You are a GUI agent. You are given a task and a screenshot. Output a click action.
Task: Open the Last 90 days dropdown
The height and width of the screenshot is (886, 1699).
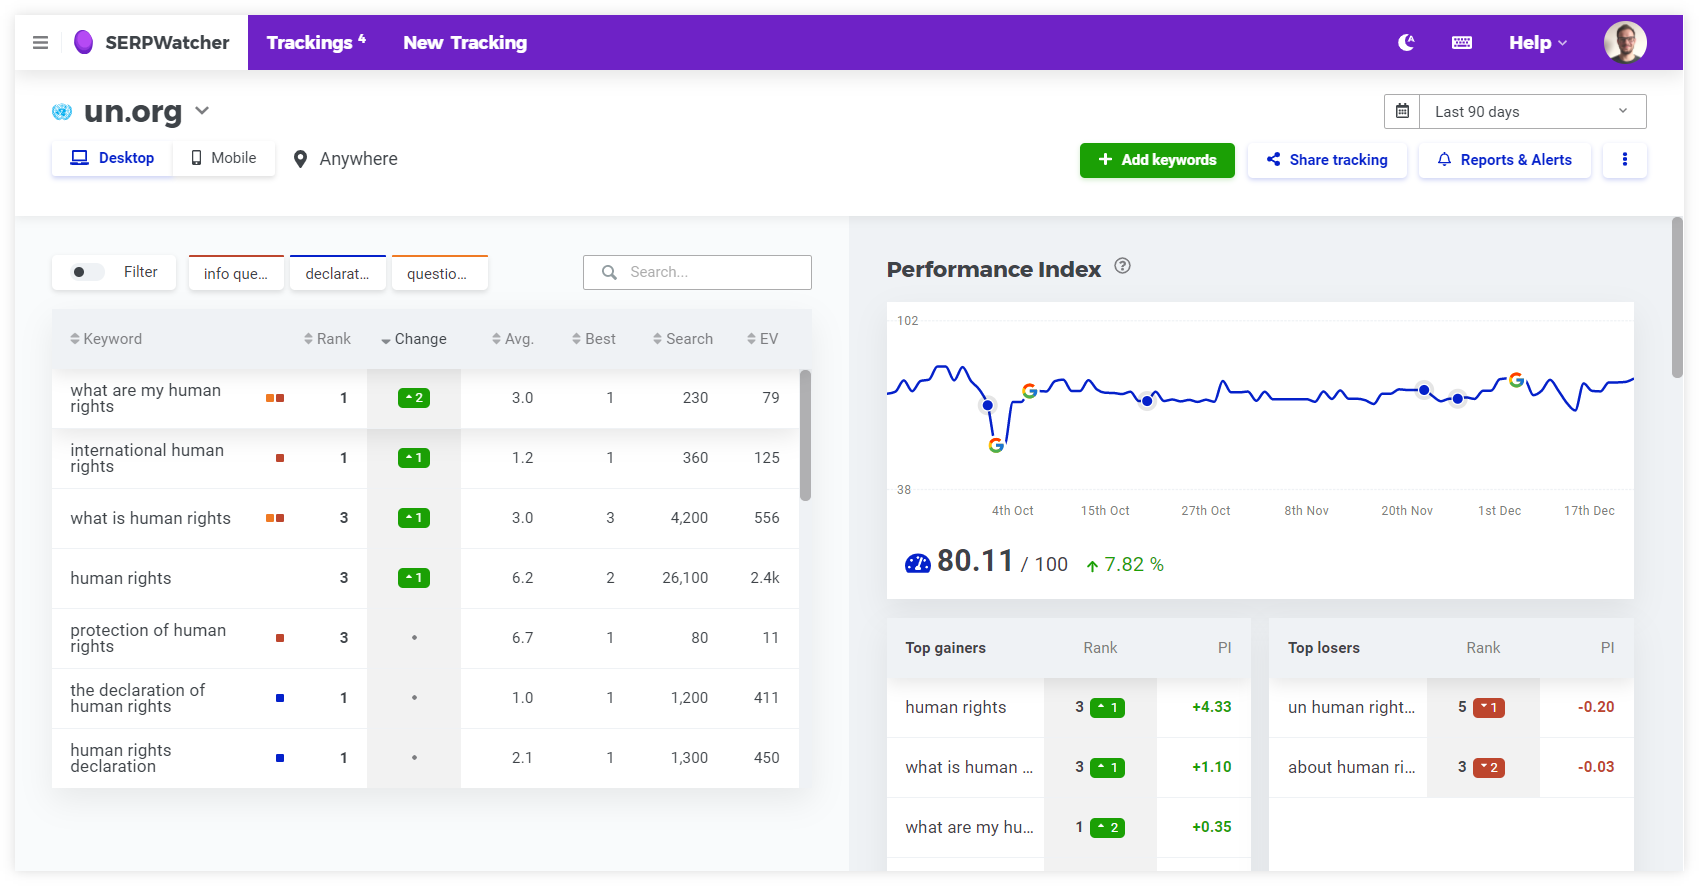(1531, 112)
